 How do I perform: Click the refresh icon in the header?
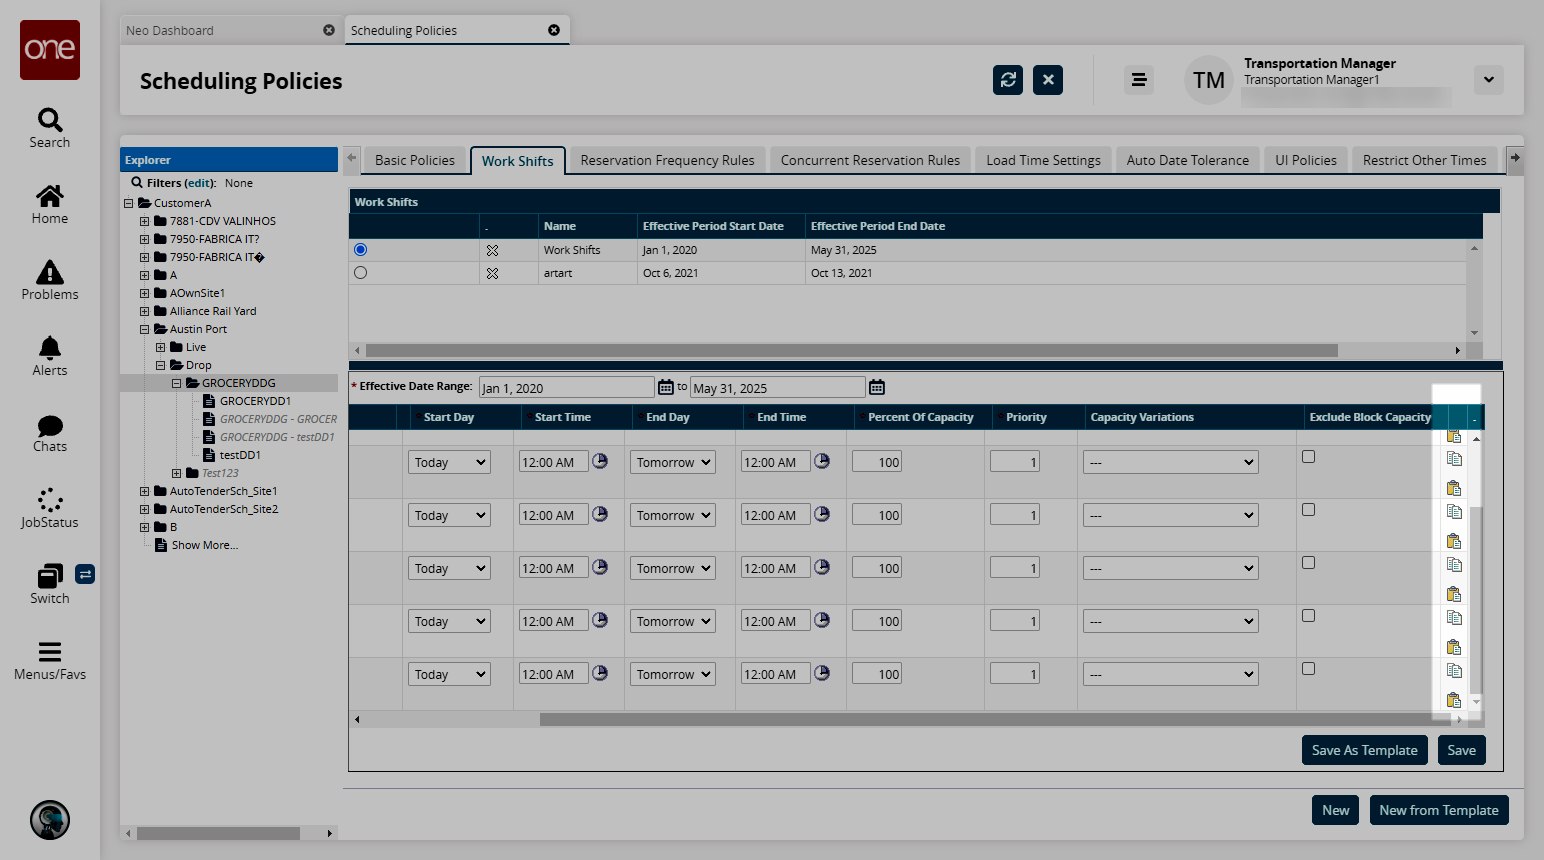tap(1008, 80)
